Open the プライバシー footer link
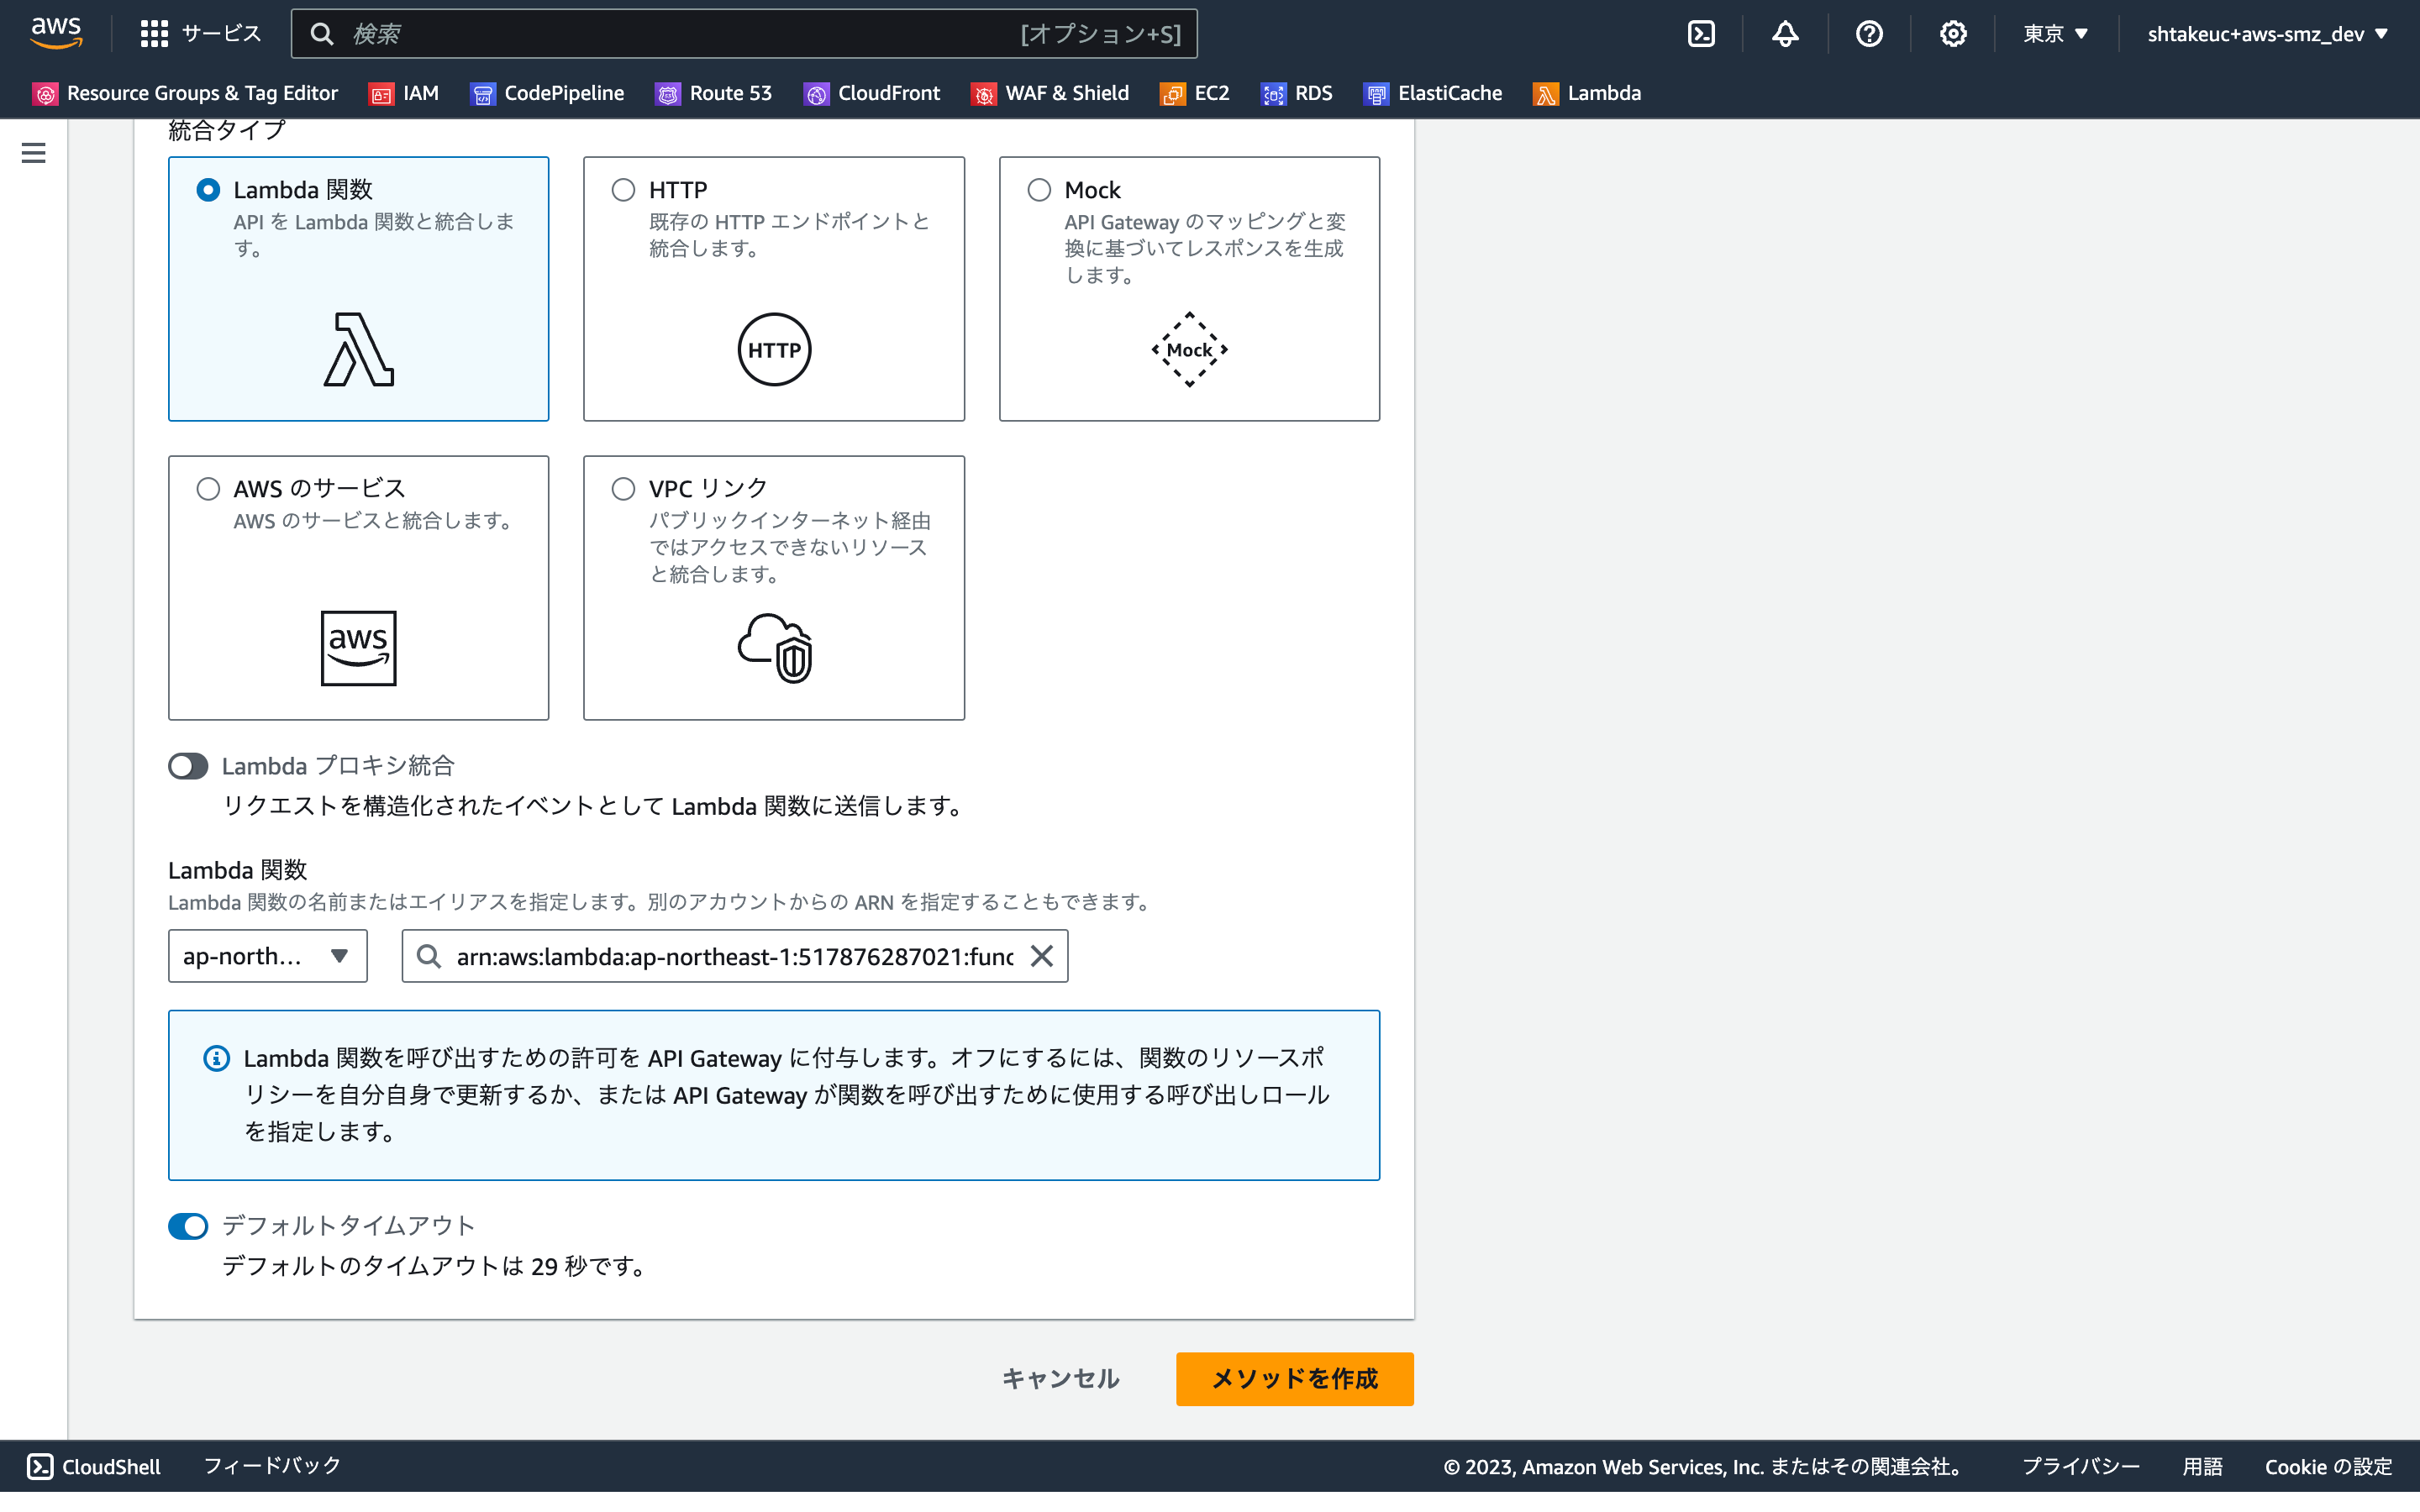 [2080, 1466]
